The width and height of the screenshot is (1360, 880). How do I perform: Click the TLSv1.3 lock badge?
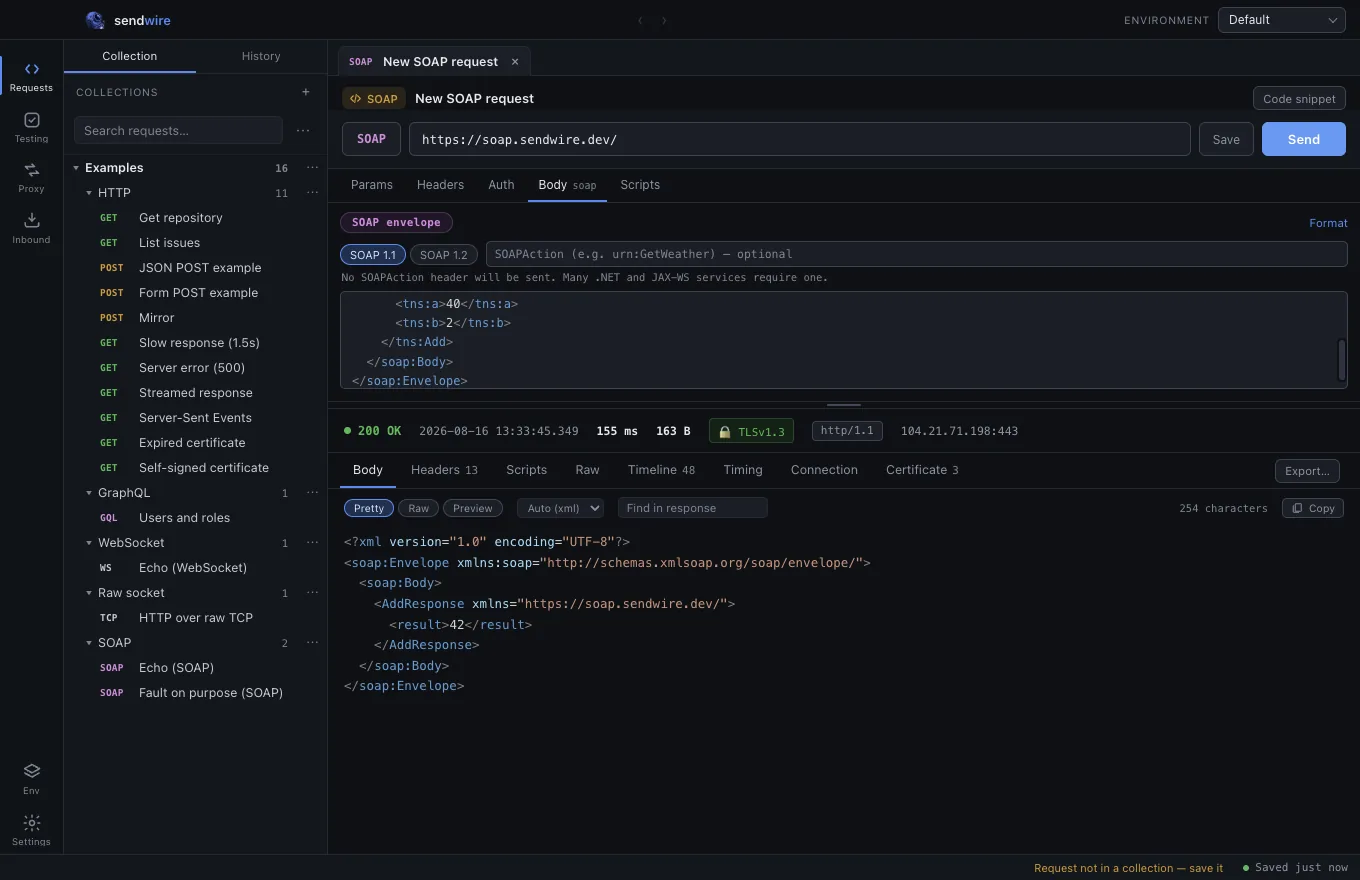pyautogui.click(x=751, y=431)
